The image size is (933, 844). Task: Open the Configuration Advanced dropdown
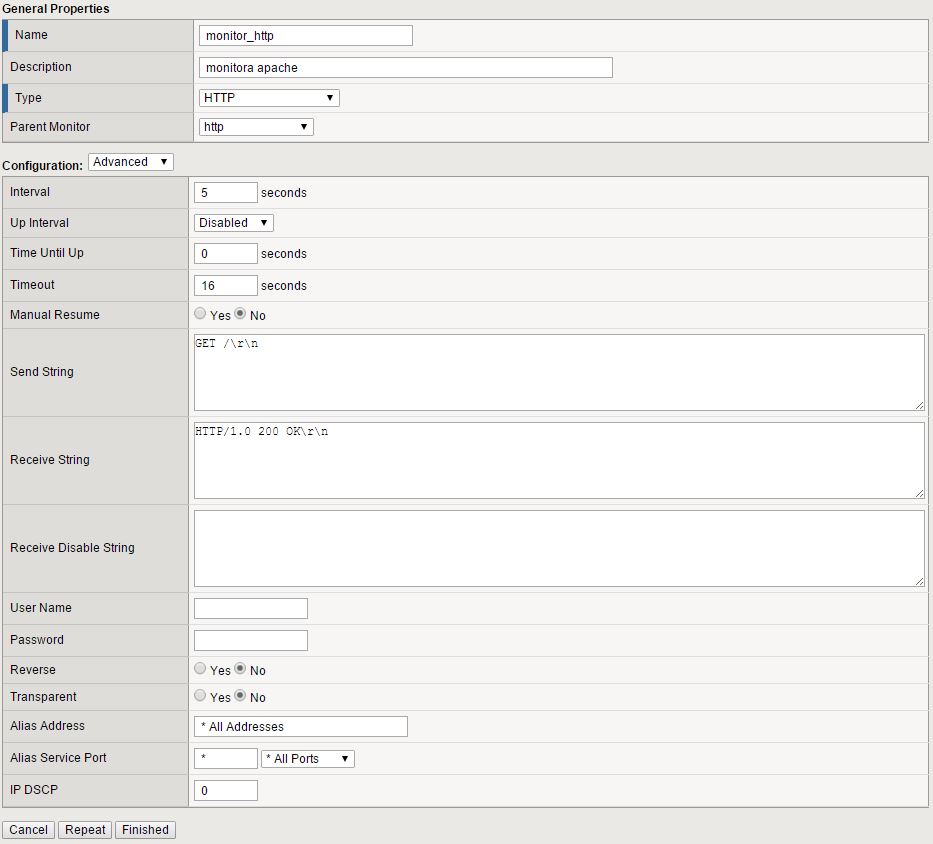(131, 162)
